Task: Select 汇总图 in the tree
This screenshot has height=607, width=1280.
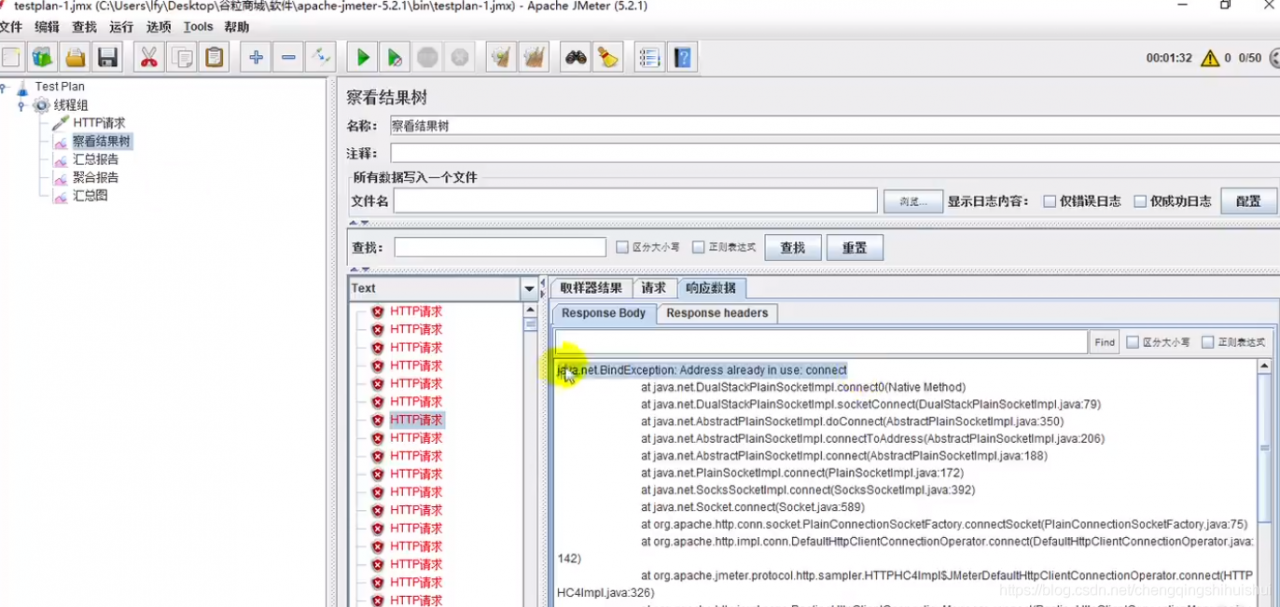Action: coord(89,195)
